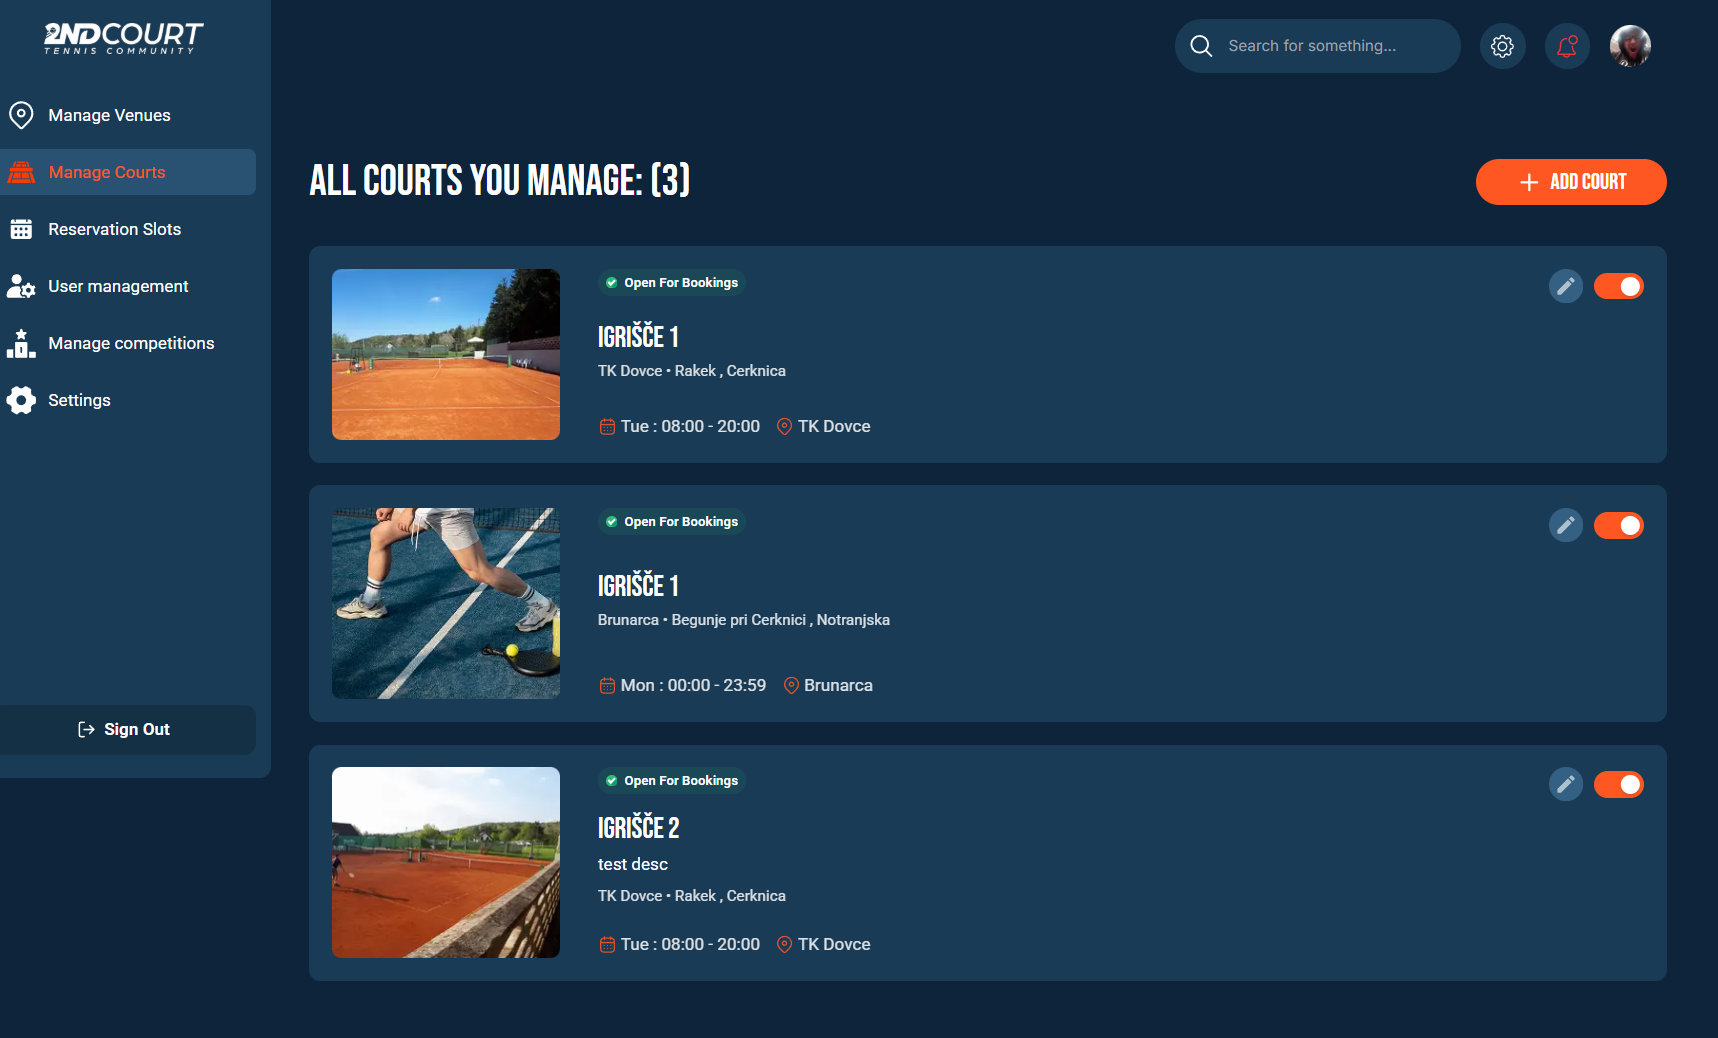Viewport: 1718px width, 1038px height.
Task: Click the notification bell icon
Action: click(x=1566, y=46)
